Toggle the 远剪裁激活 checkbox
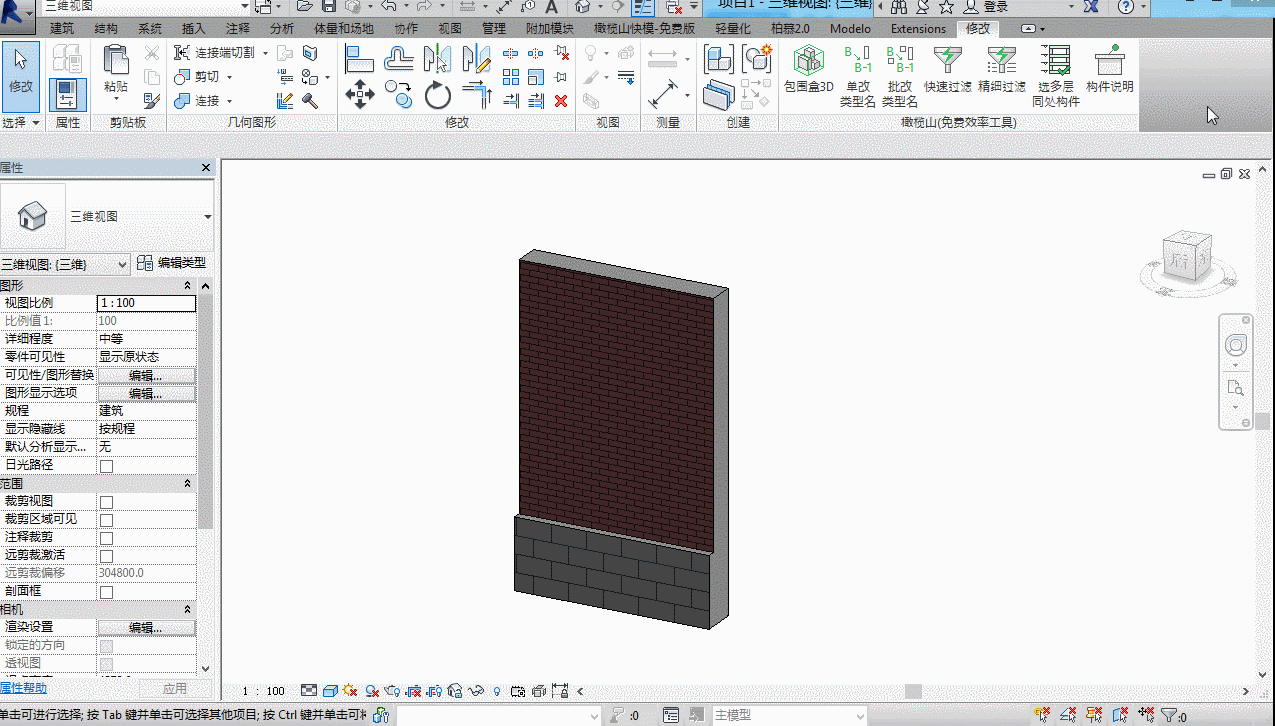Image resolution: width=1275 pixels, height=726 pixels. pyautogui.click(x=106, y=556)
